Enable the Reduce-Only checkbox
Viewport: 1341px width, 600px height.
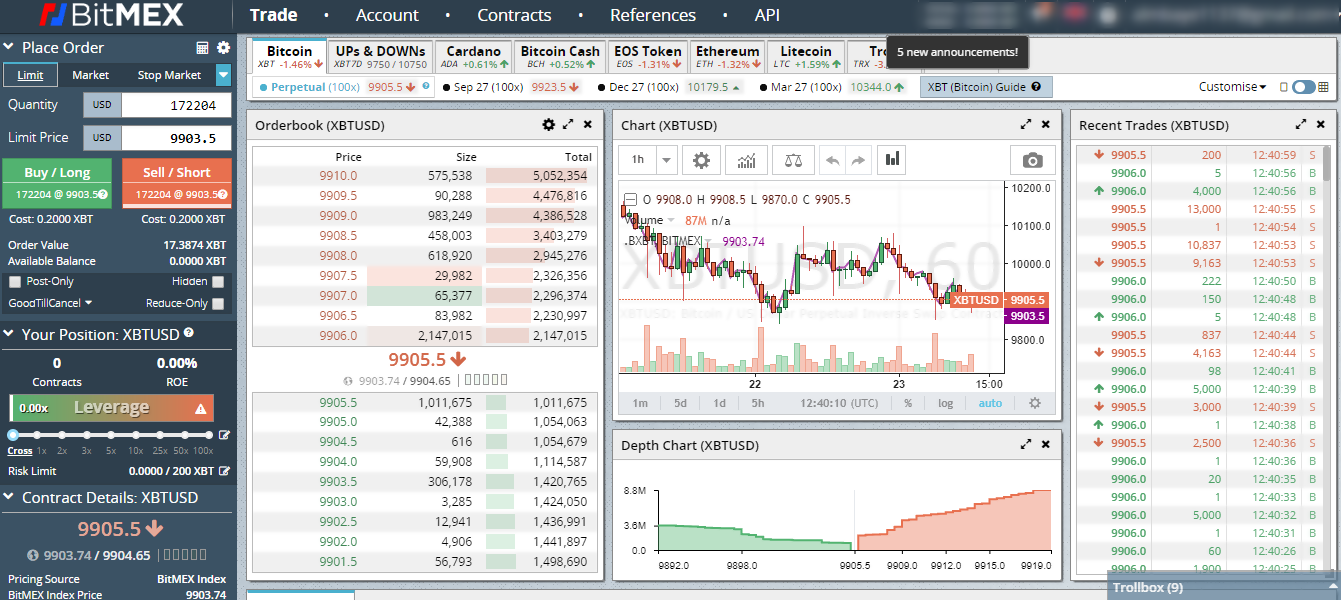click(x=218, y=304)
